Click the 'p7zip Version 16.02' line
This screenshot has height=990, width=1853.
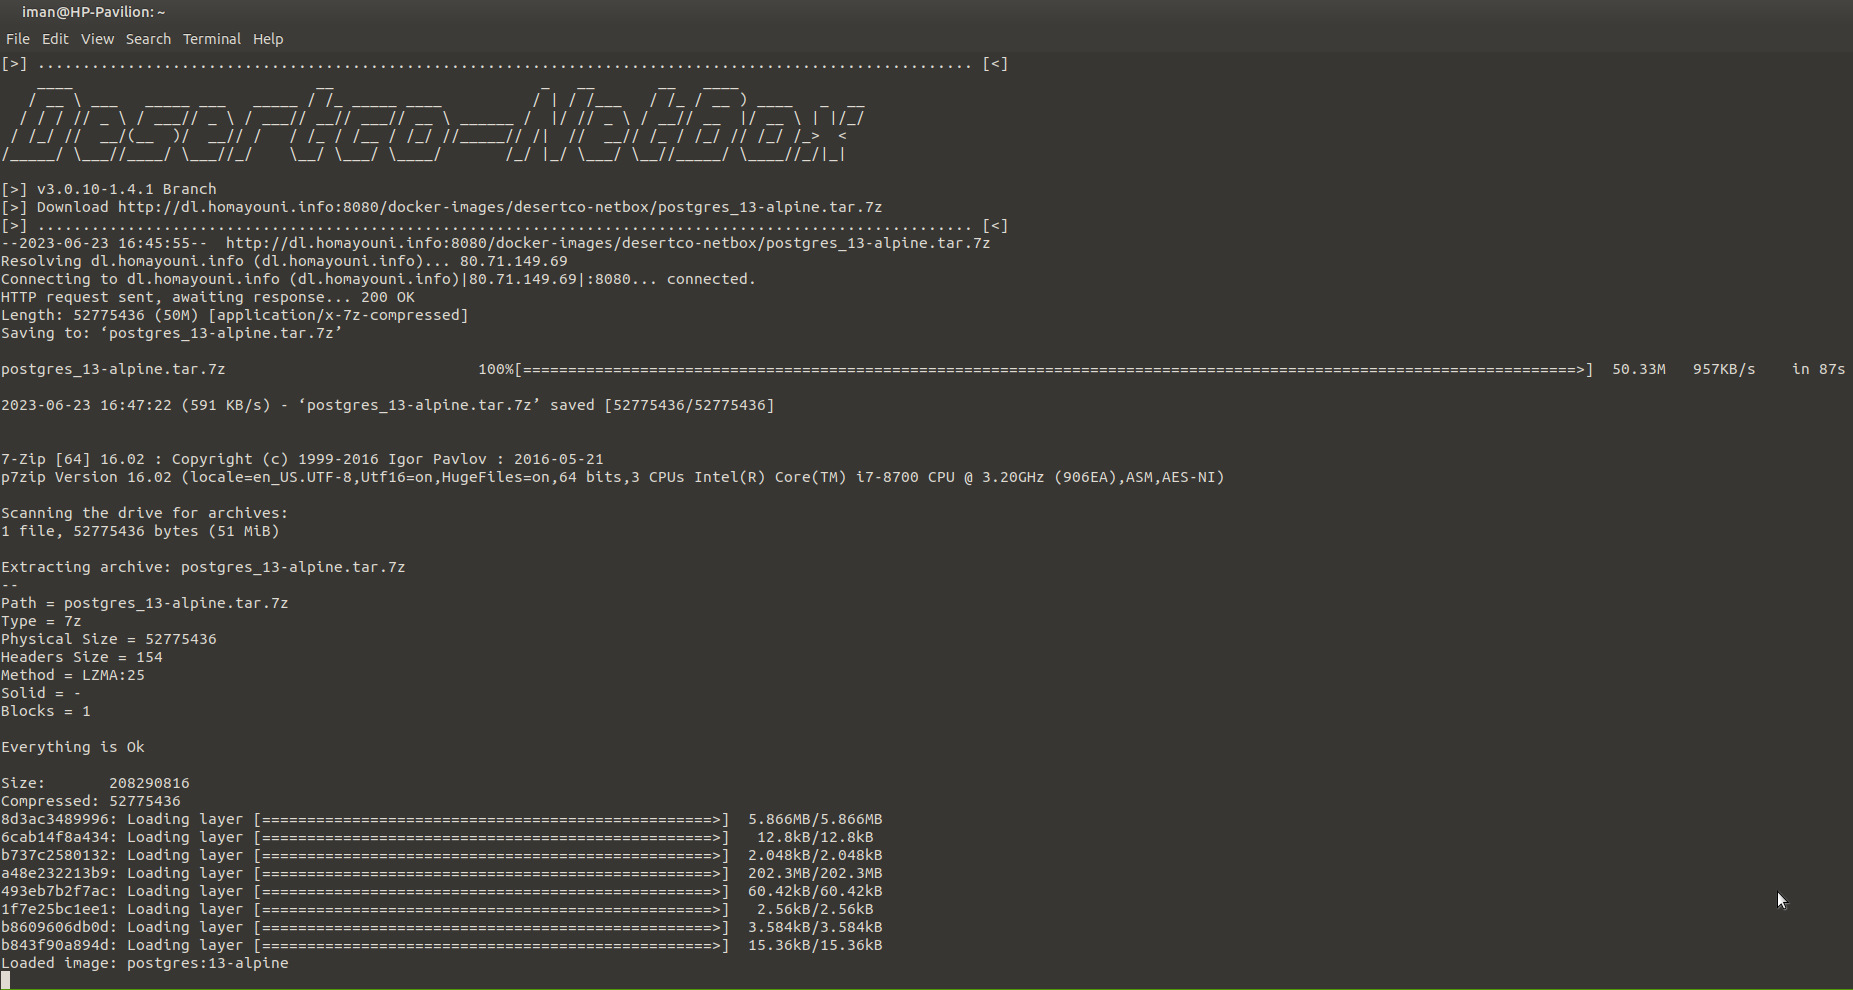(613, 477)
